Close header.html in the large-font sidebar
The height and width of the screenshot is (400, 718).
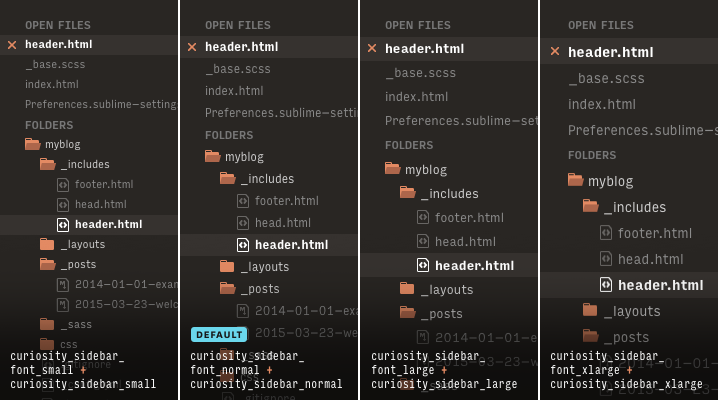(372, 48)
